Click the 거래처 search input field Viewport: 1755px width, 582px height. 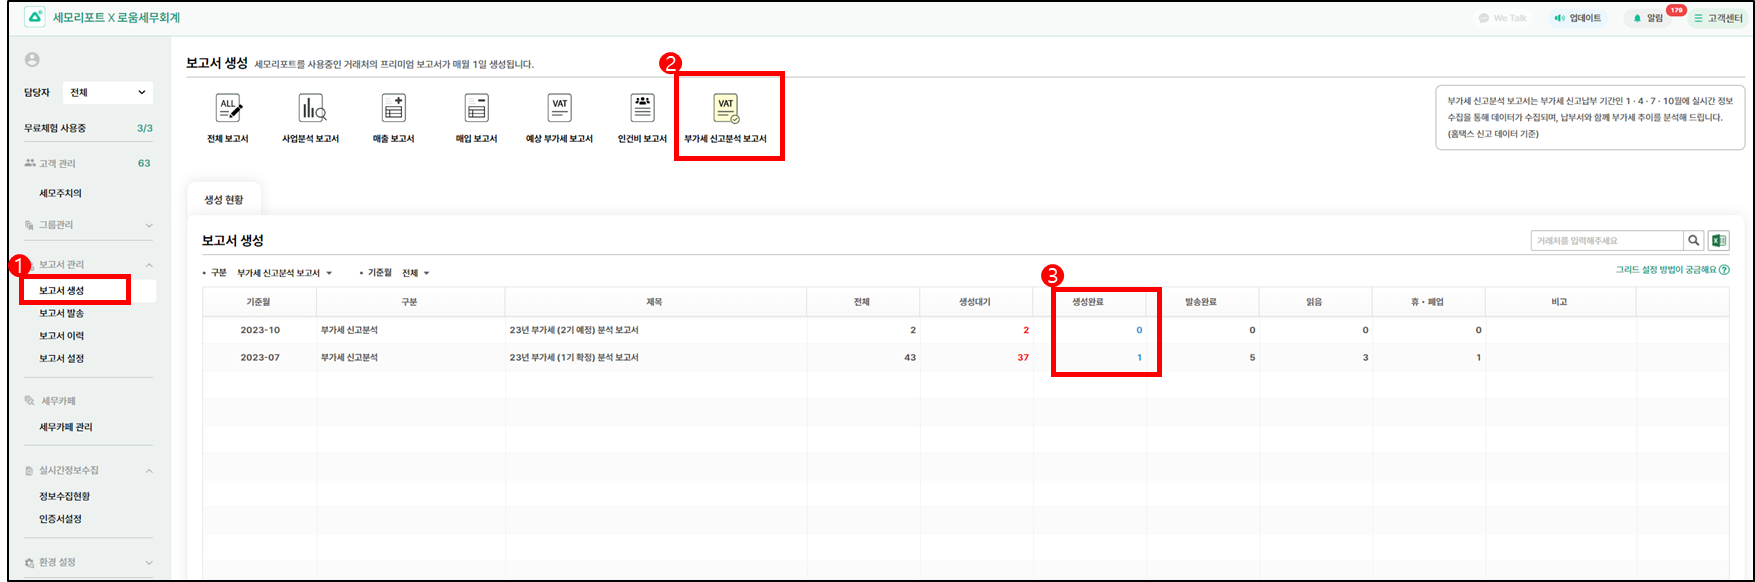[x=1606, y=241]
